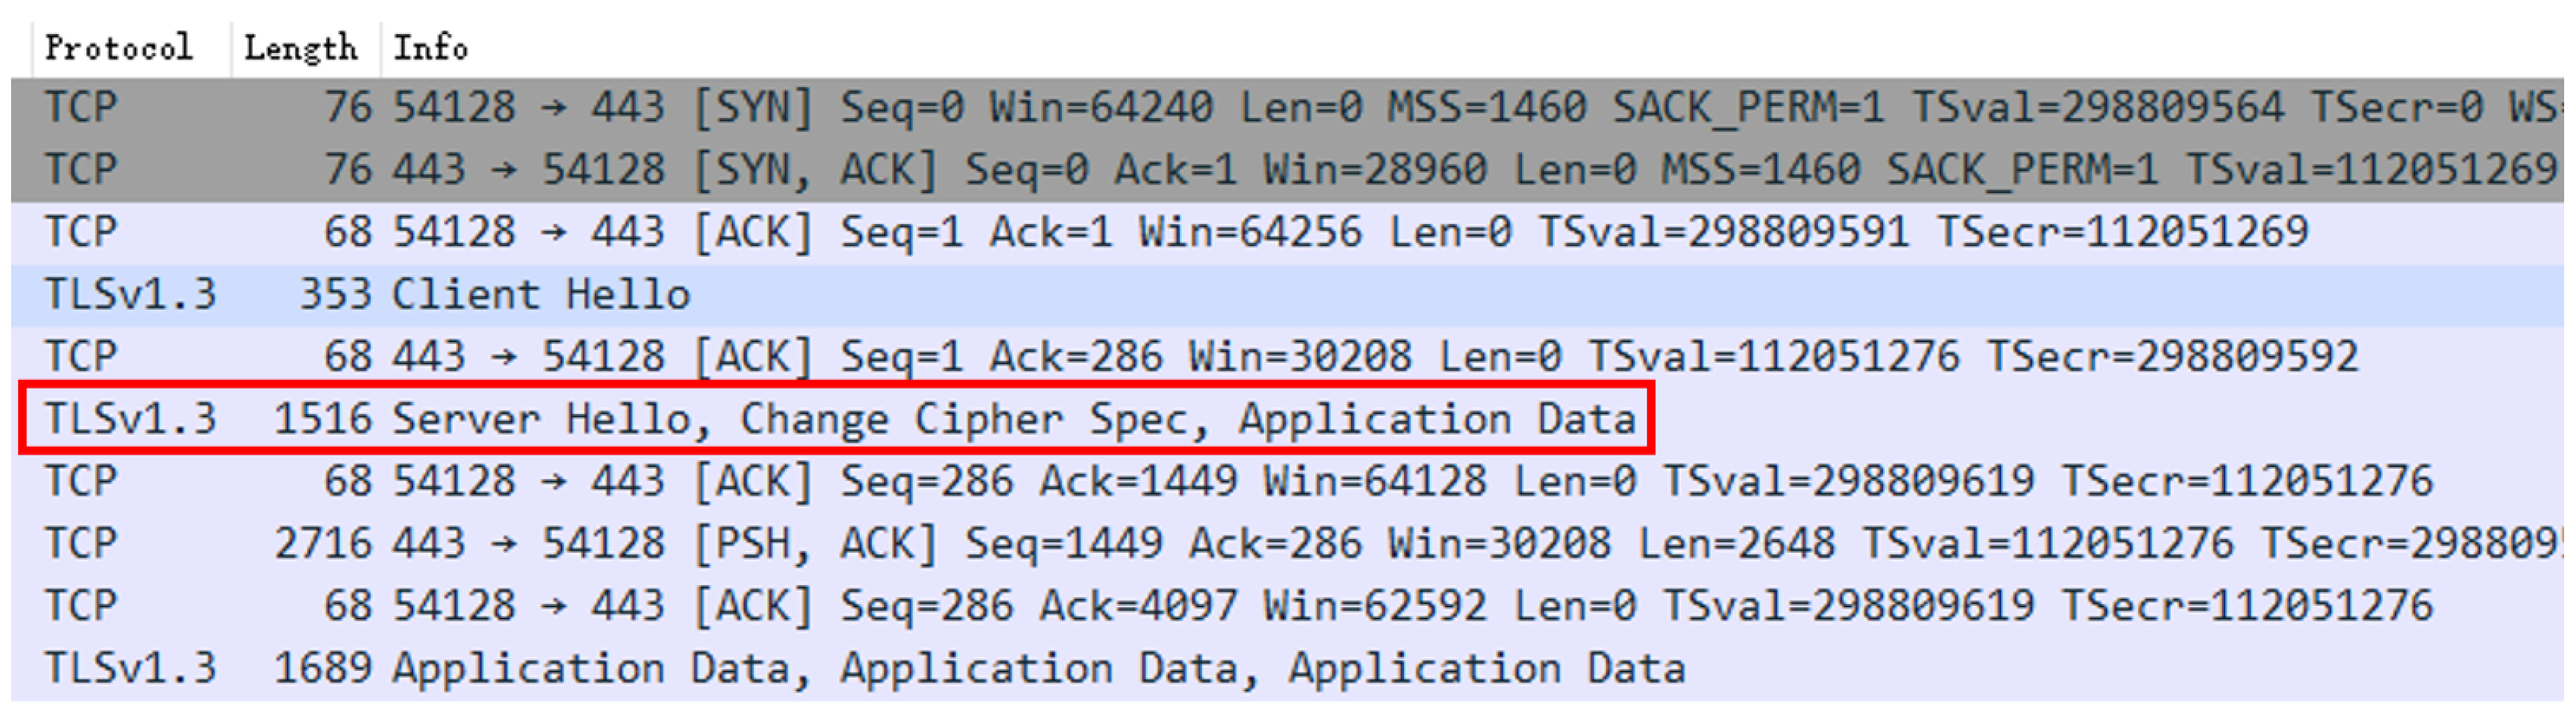Screen dimensions: 2576x715
Task: Select the highlighted Server Hello packet
Action: click(x=700, y=417)
